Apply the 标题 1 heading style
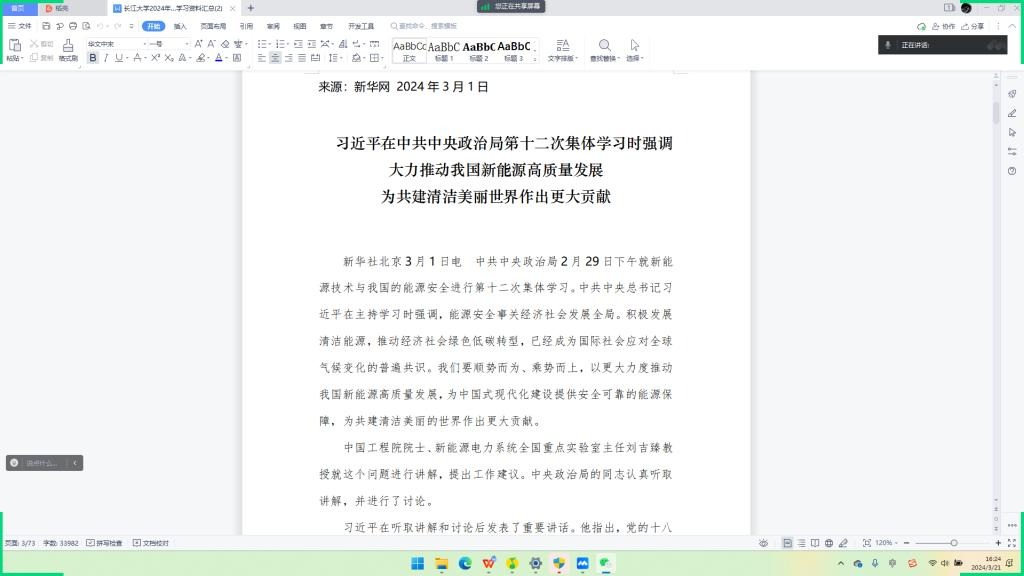The width and height of the screenshot is (1024, 576). pos(444,50)
